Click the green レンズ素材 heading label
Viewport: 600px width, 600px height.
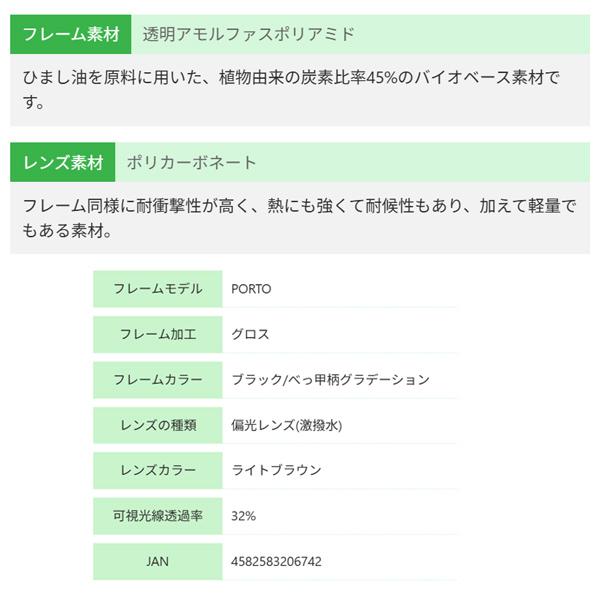coord(64,162)
